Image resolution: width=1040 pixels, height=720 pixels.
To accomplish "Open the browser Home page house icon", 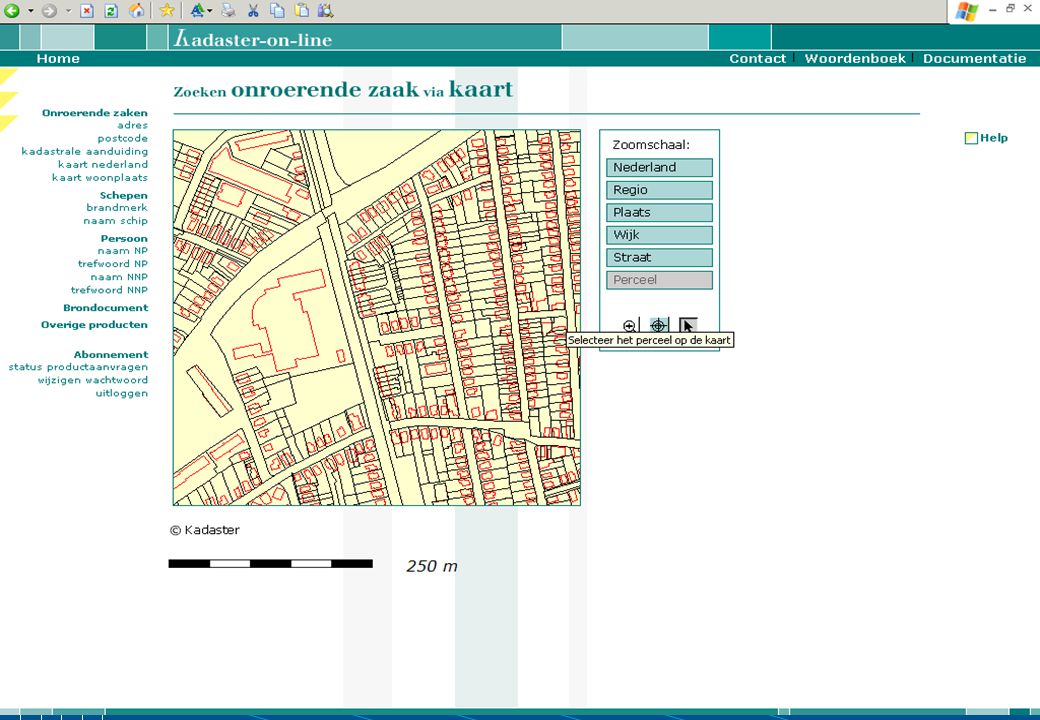I will (136, 11).
